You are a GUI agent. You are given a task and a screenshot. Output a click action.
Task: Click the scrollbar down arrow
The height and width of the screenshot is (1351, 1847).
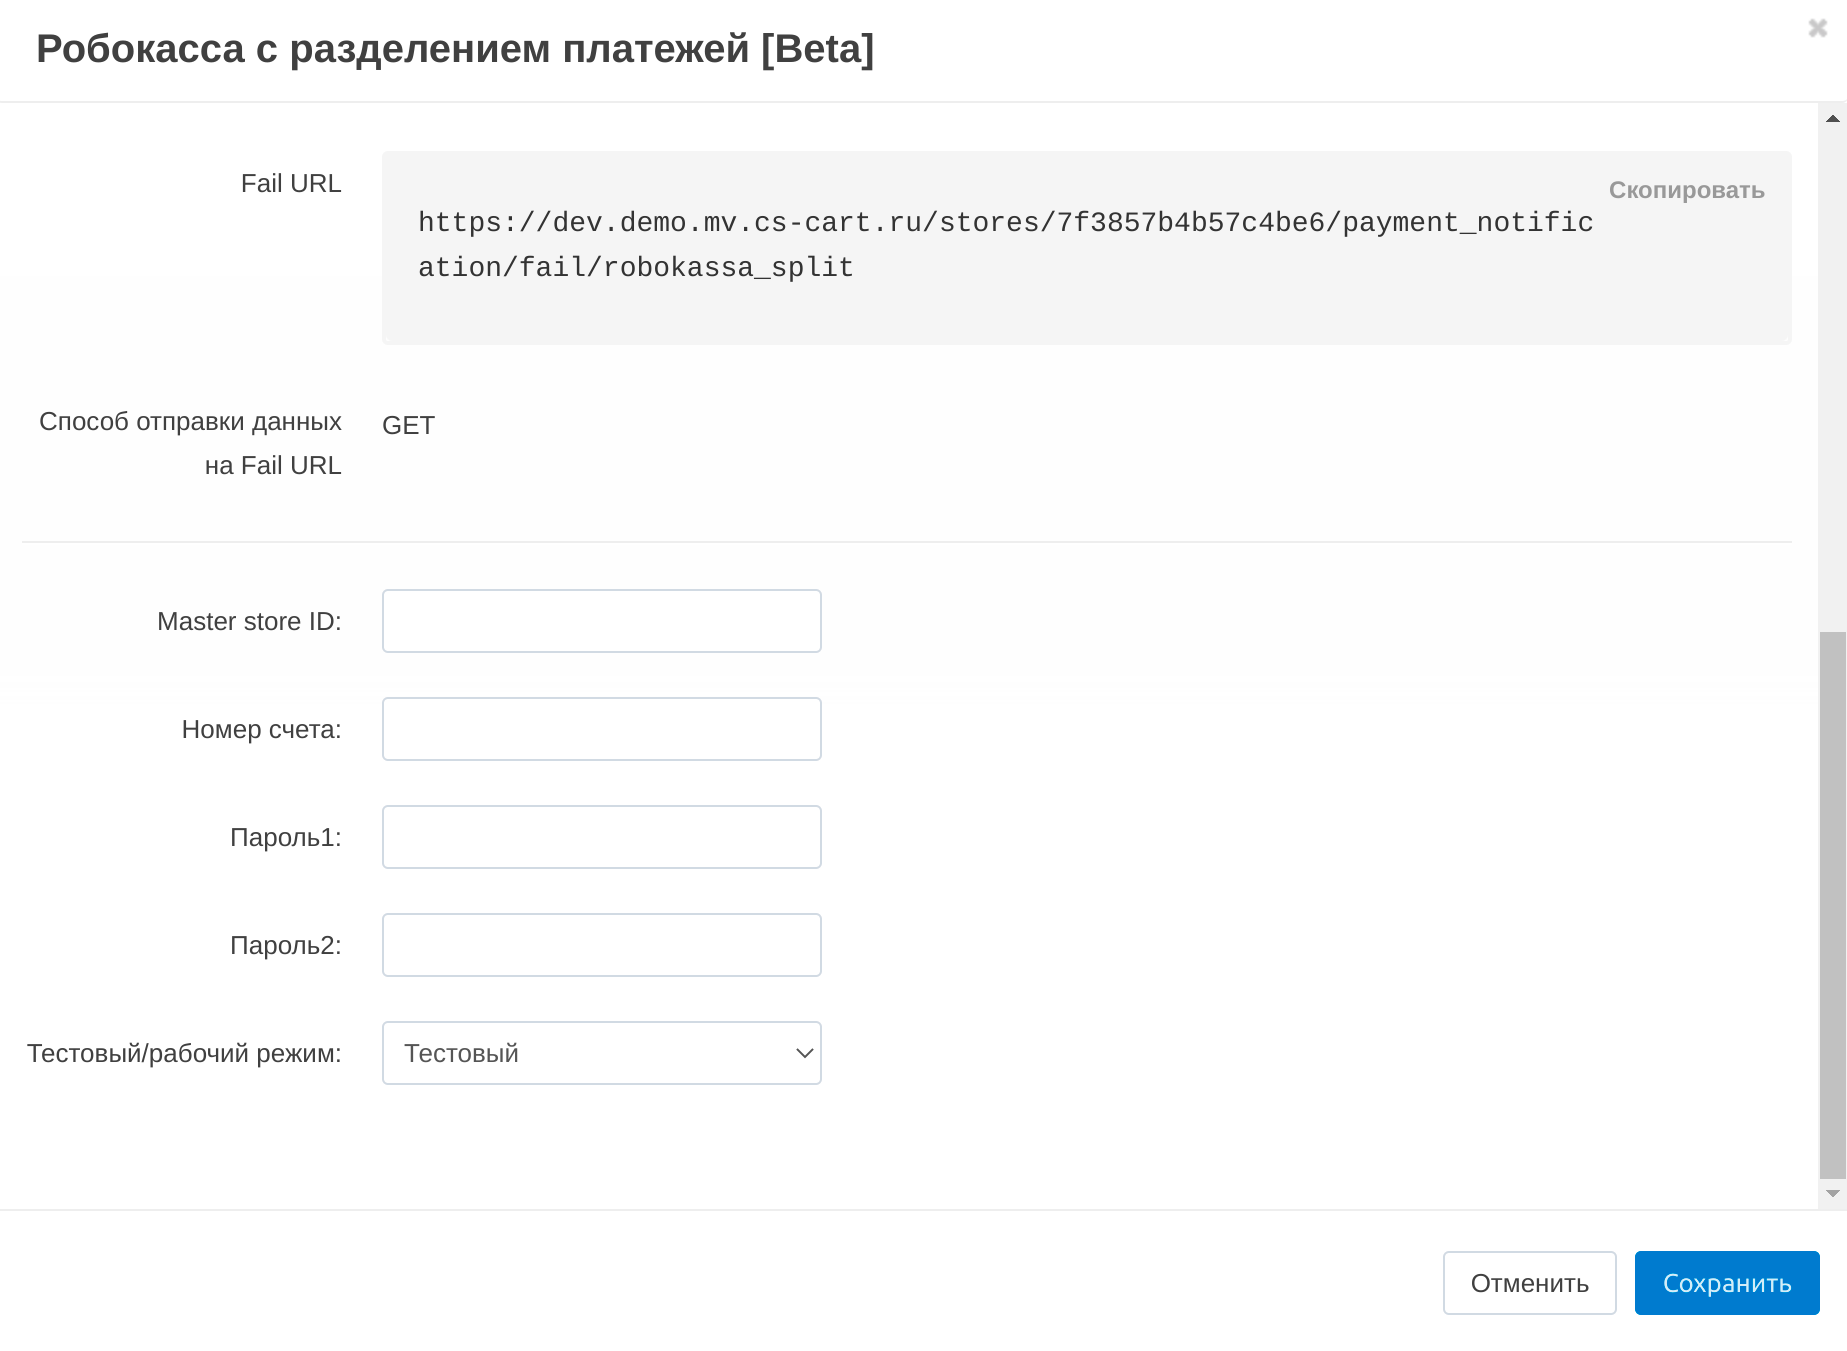point(1832,1193)
